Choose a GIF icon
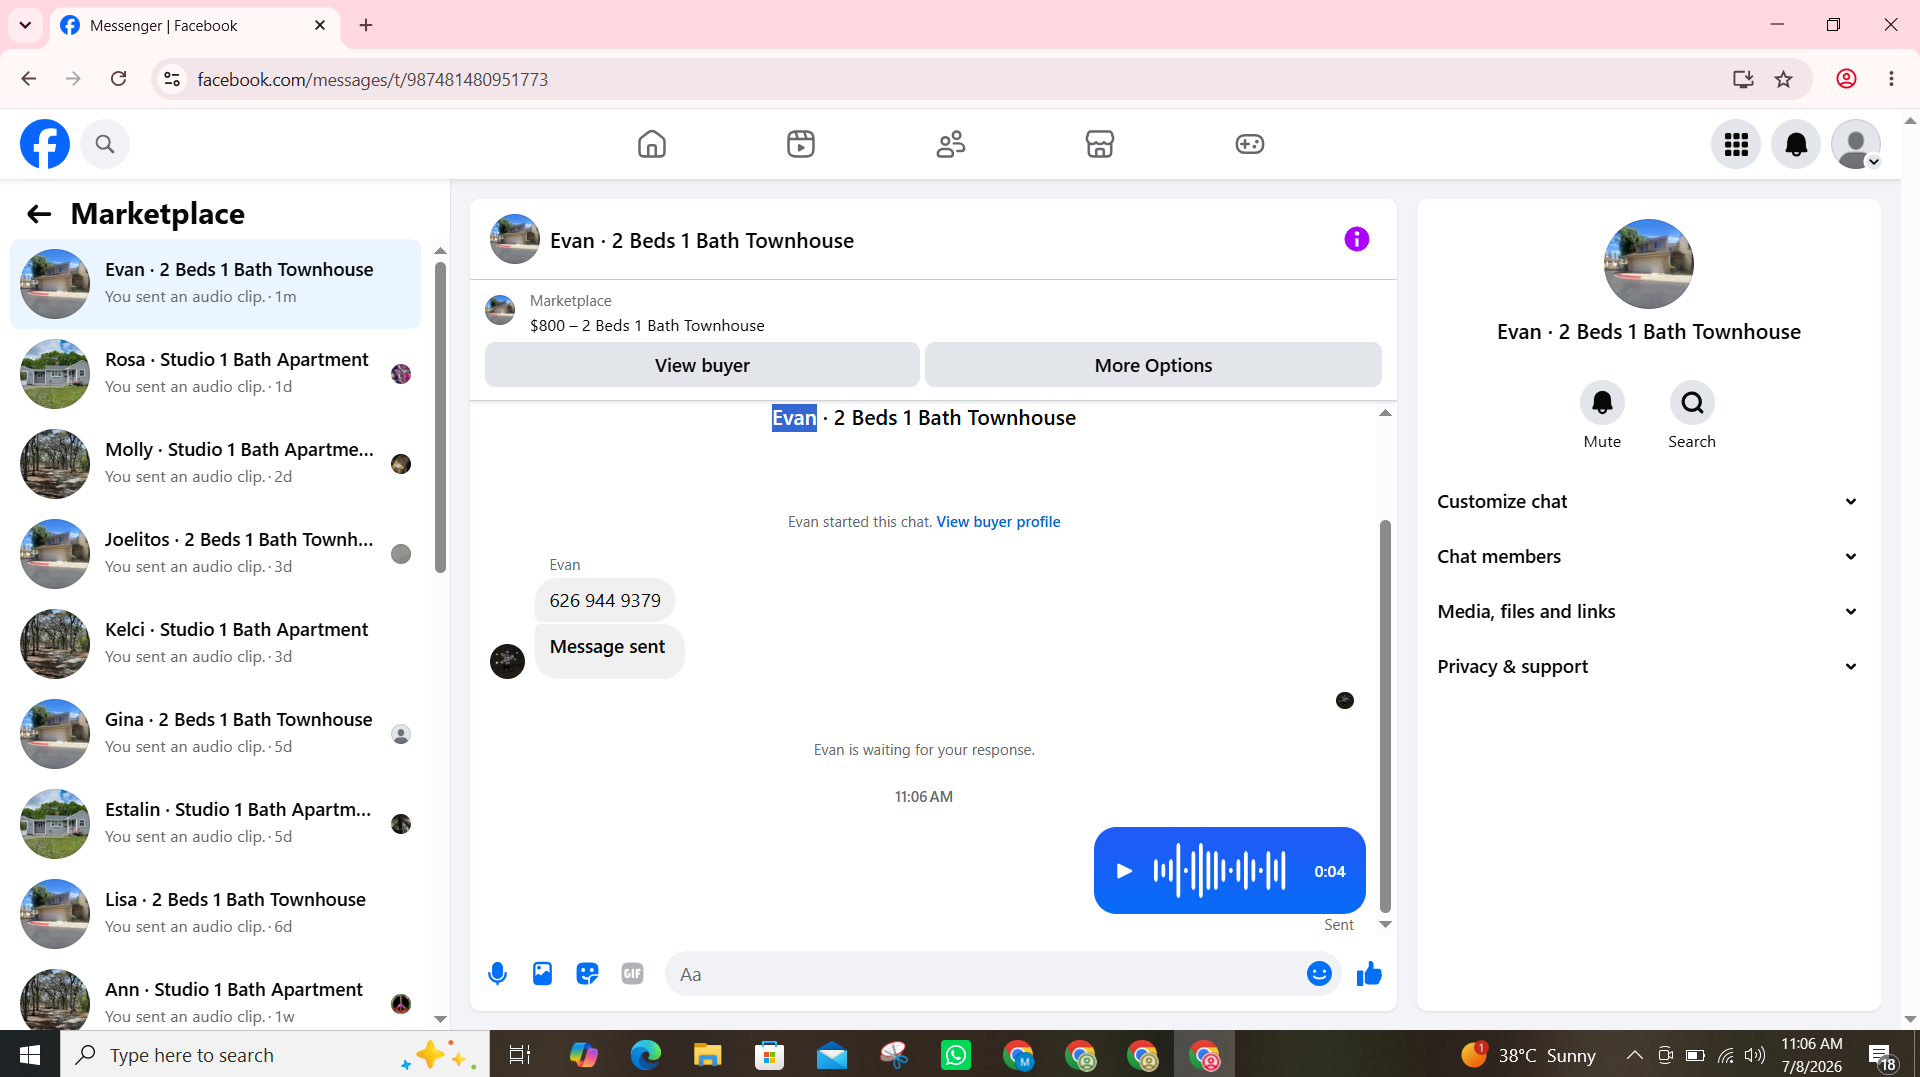 [x=632, y=974]
